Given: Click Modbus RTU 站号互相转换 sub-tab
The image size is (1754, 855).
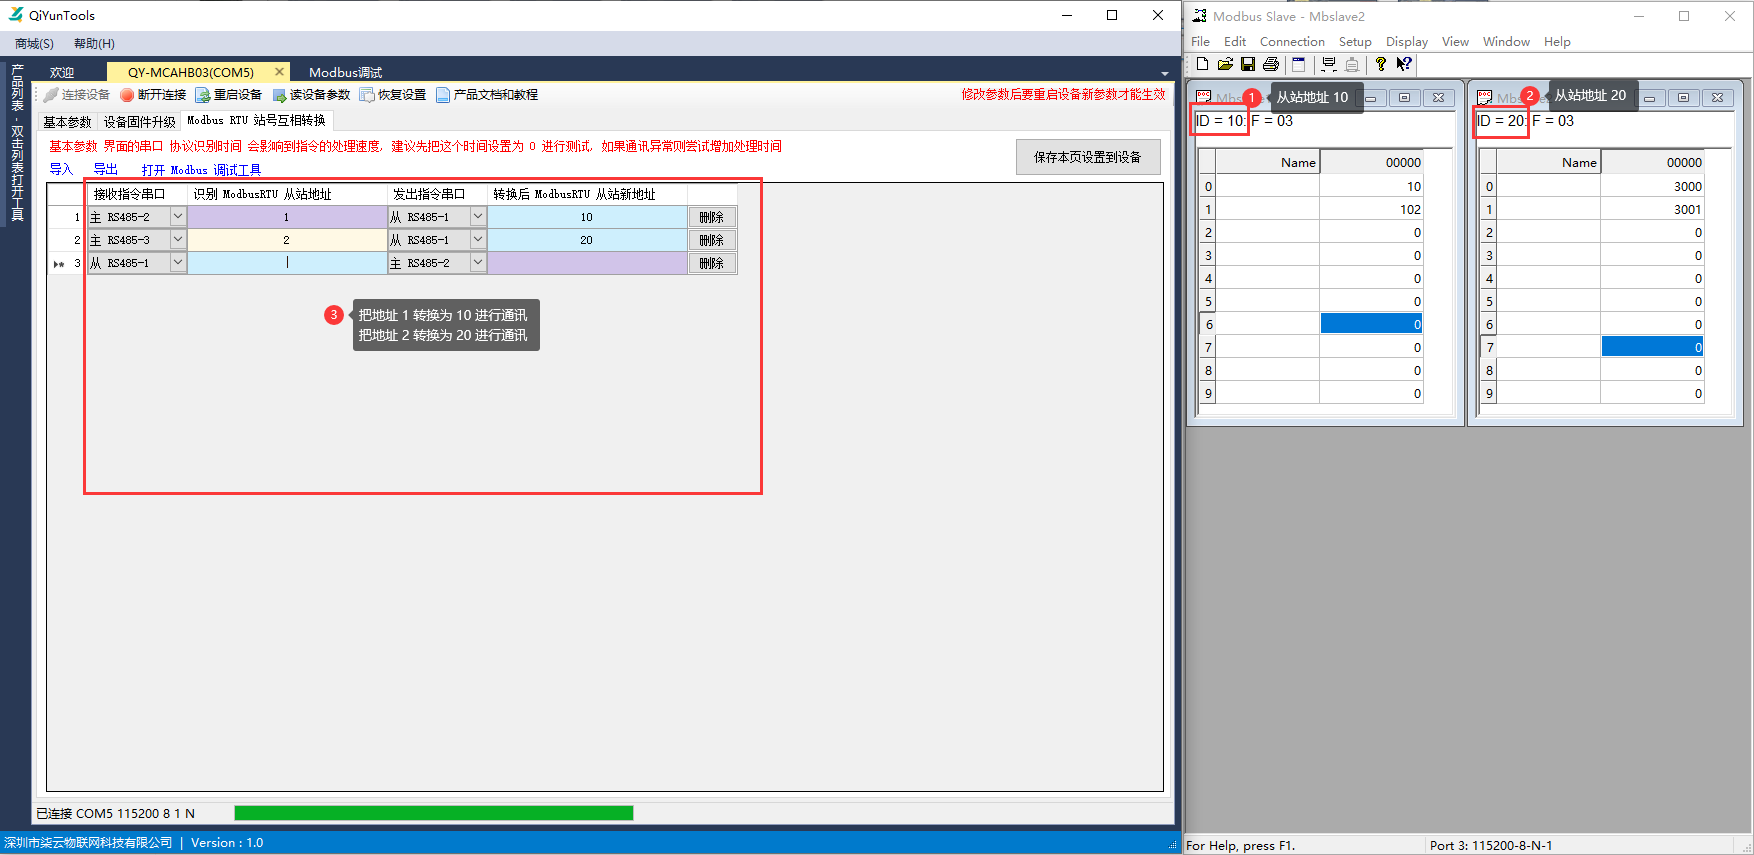Looking at the screenshot, I should pos(256,121).
